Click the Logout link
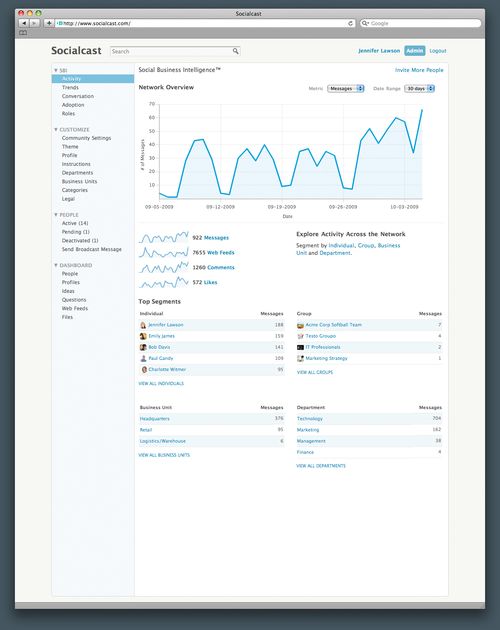500x630 pixels. click(x=438, y=51)
